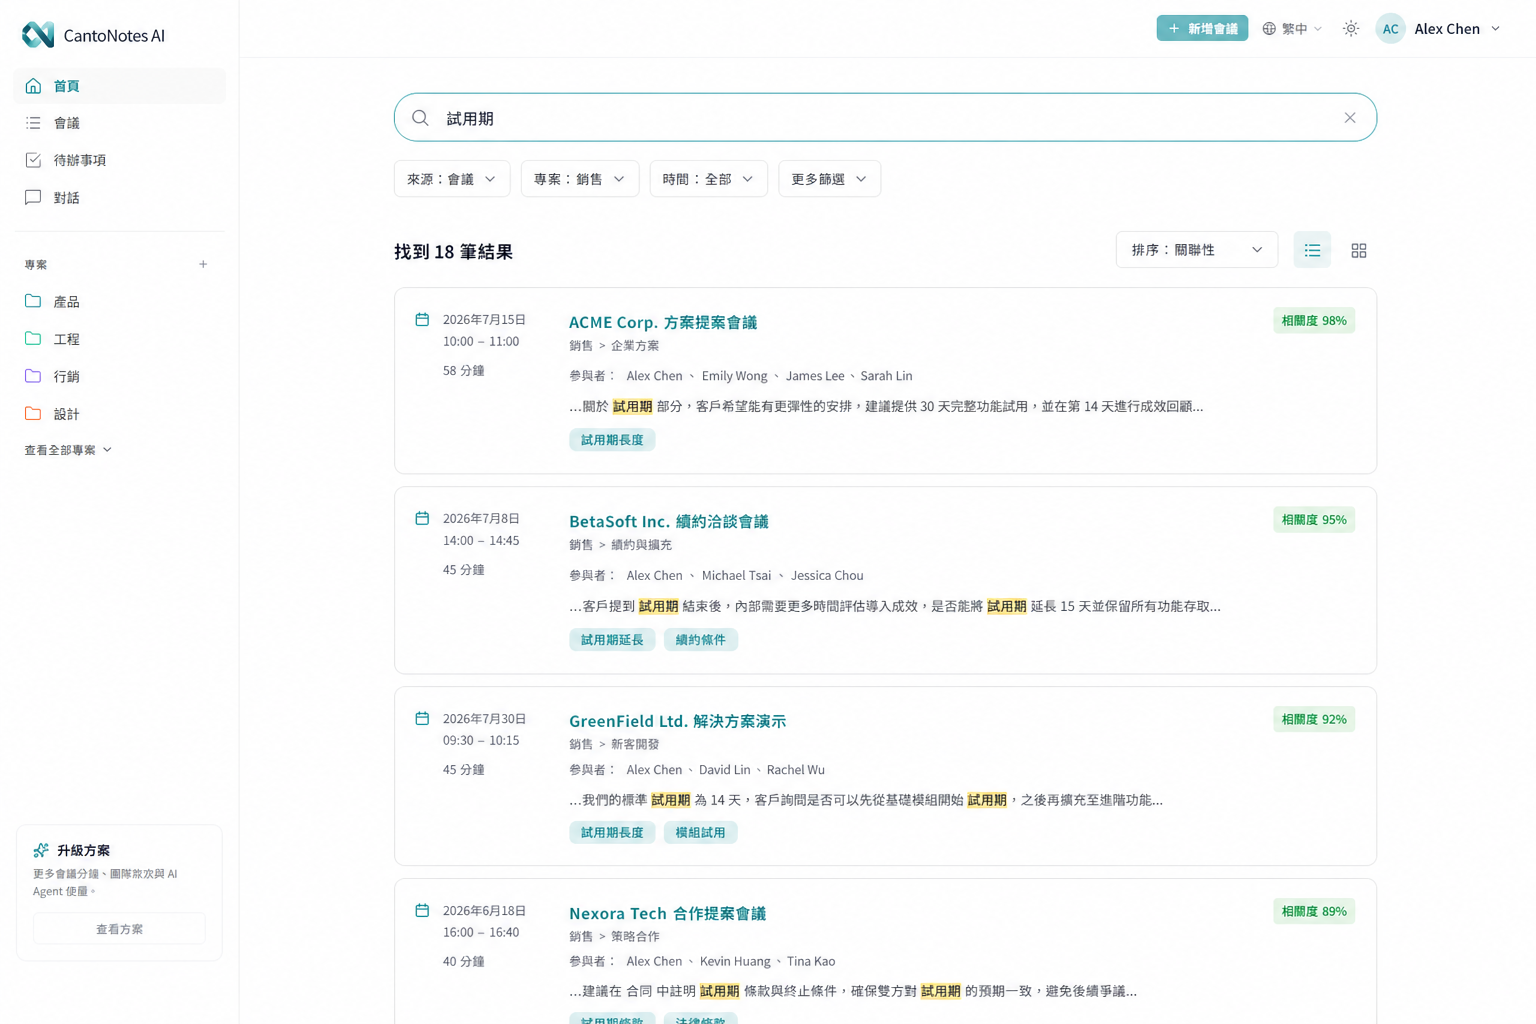Screen dimensions: 1536x1024
Task: Switch to grid view
Action: [1358, 251]
